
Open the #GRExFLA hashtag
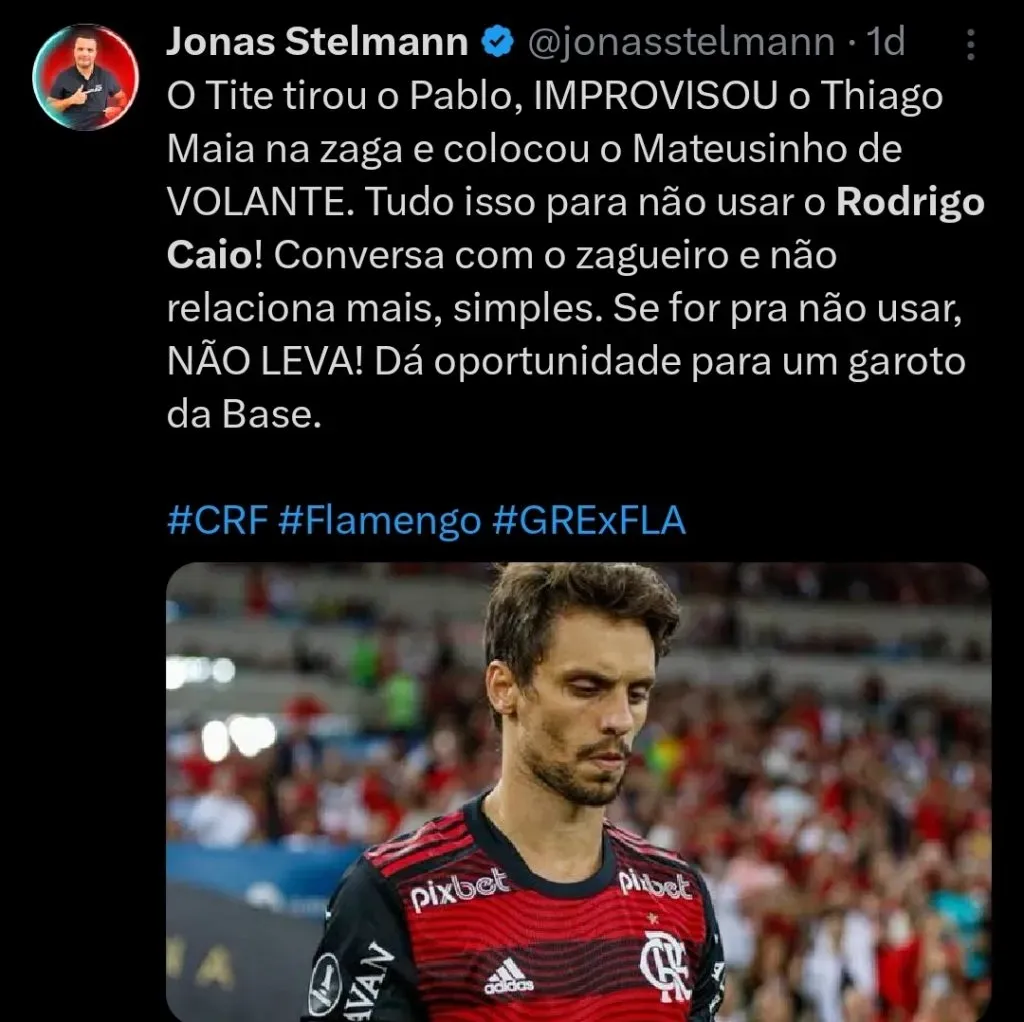point(589,520)
